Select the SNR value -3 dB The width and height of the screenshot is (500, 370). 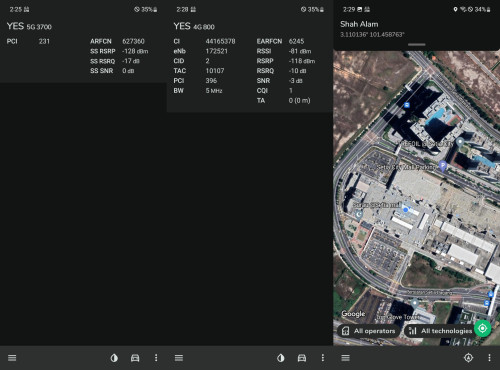pos(295,81)
